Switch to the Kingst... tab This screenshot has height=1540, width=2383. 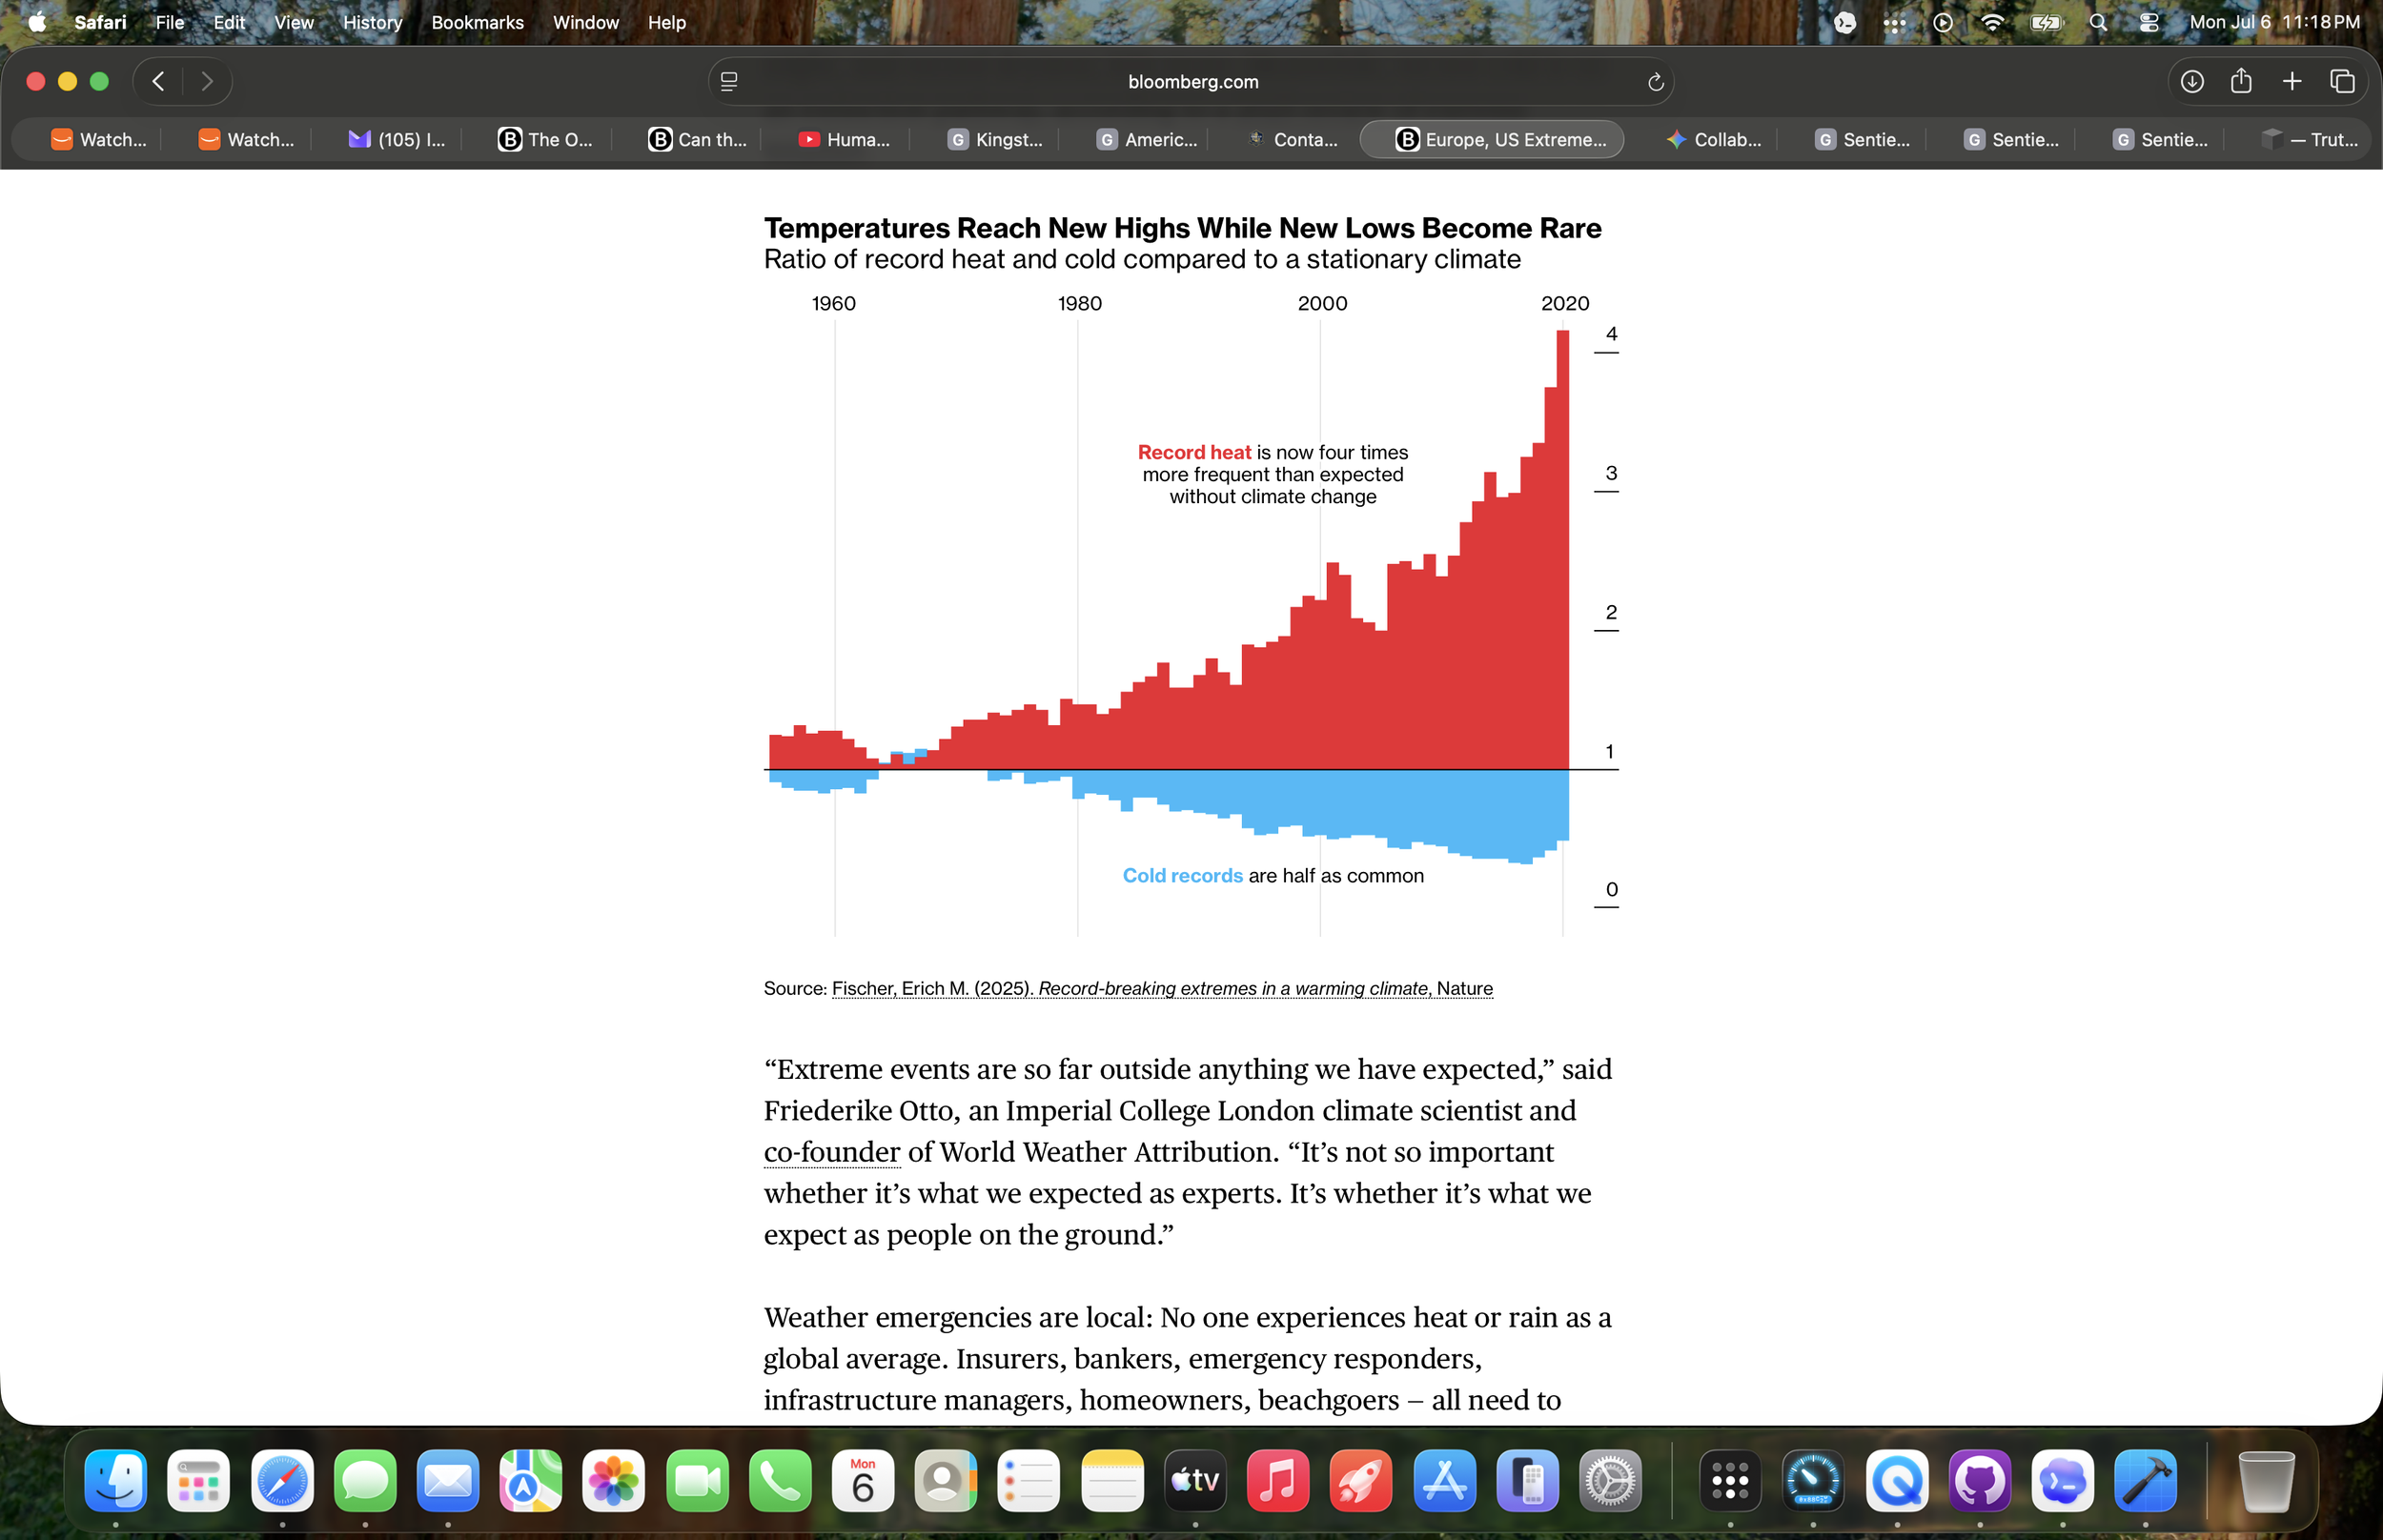tap(994, 140)
